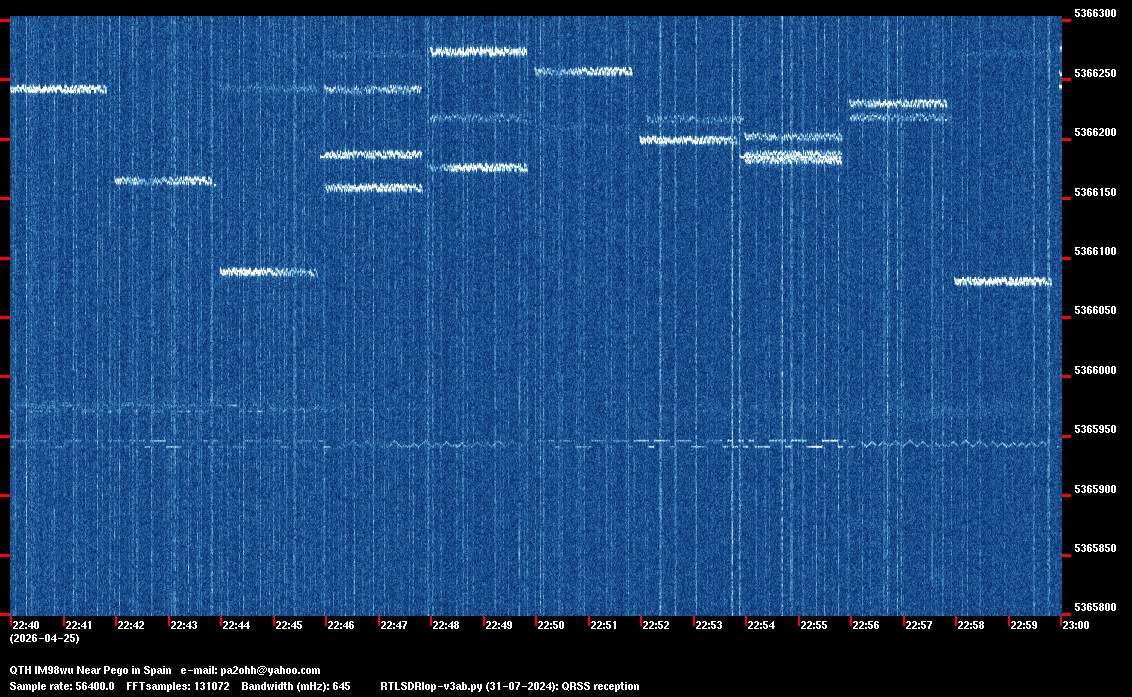The width and height of the screenshot is (1132, 697).
Task: Click the 23:00 time axis label
Action: point(1075,625)
